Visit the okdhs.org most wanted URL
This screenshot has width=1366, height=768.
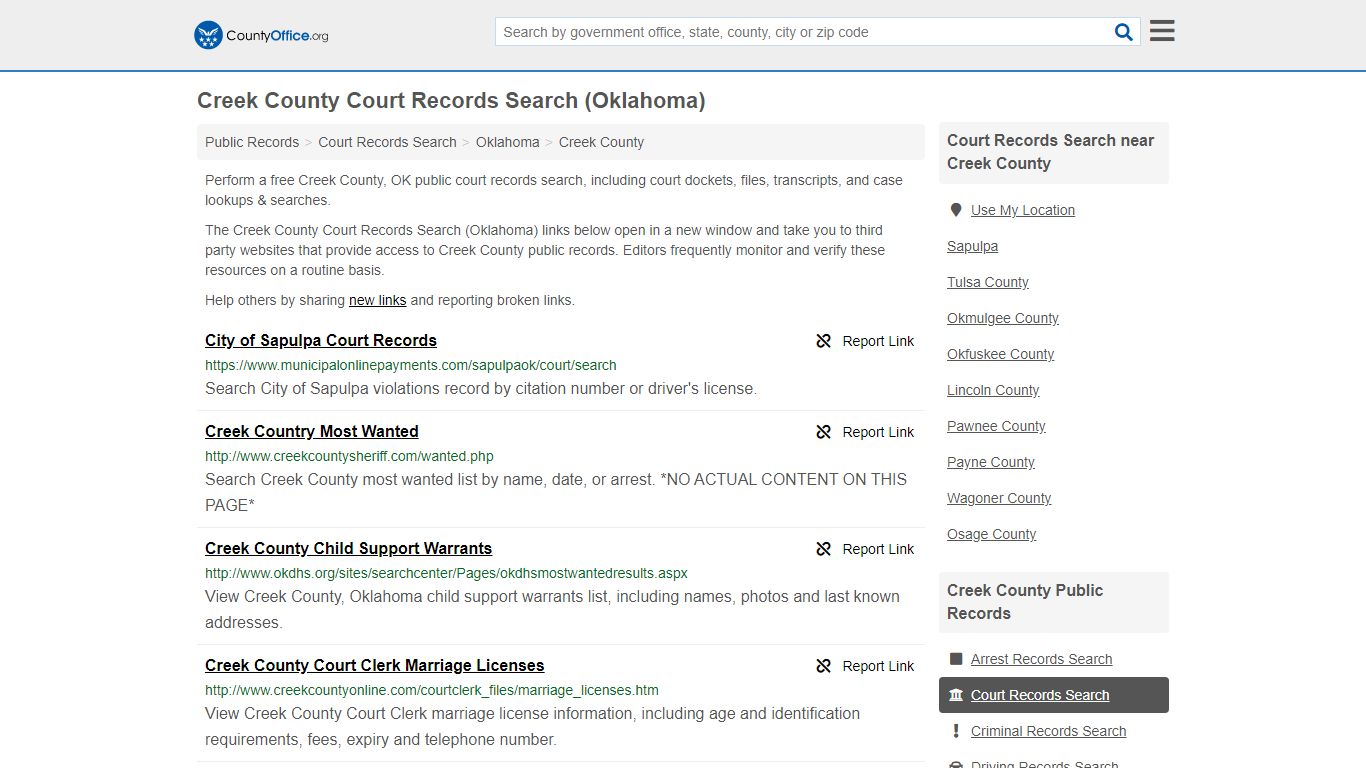tap(446, 573)
